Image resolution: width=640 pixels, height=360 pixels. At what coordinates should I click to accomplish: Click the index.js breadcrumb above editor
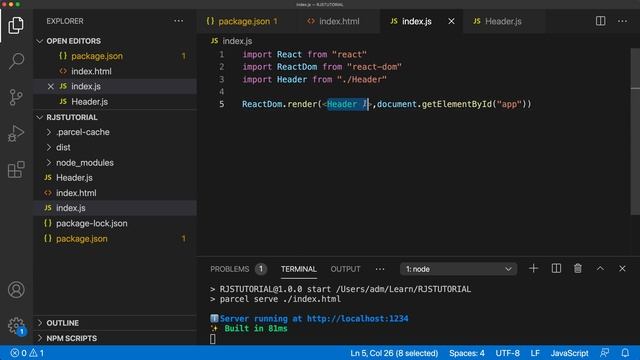coord(232,41)
